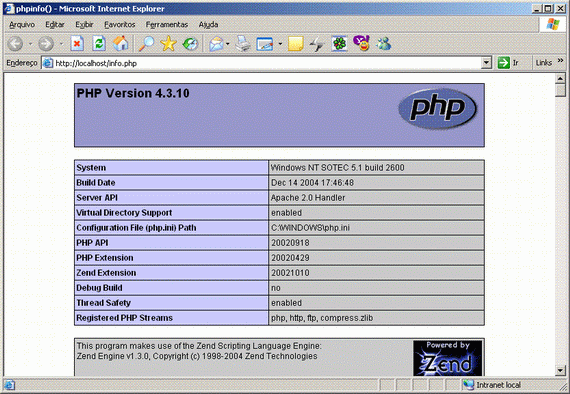This screenshot has width=570, height=394.
Task: Close the Internet Explorer window
Action: [560, 9]
